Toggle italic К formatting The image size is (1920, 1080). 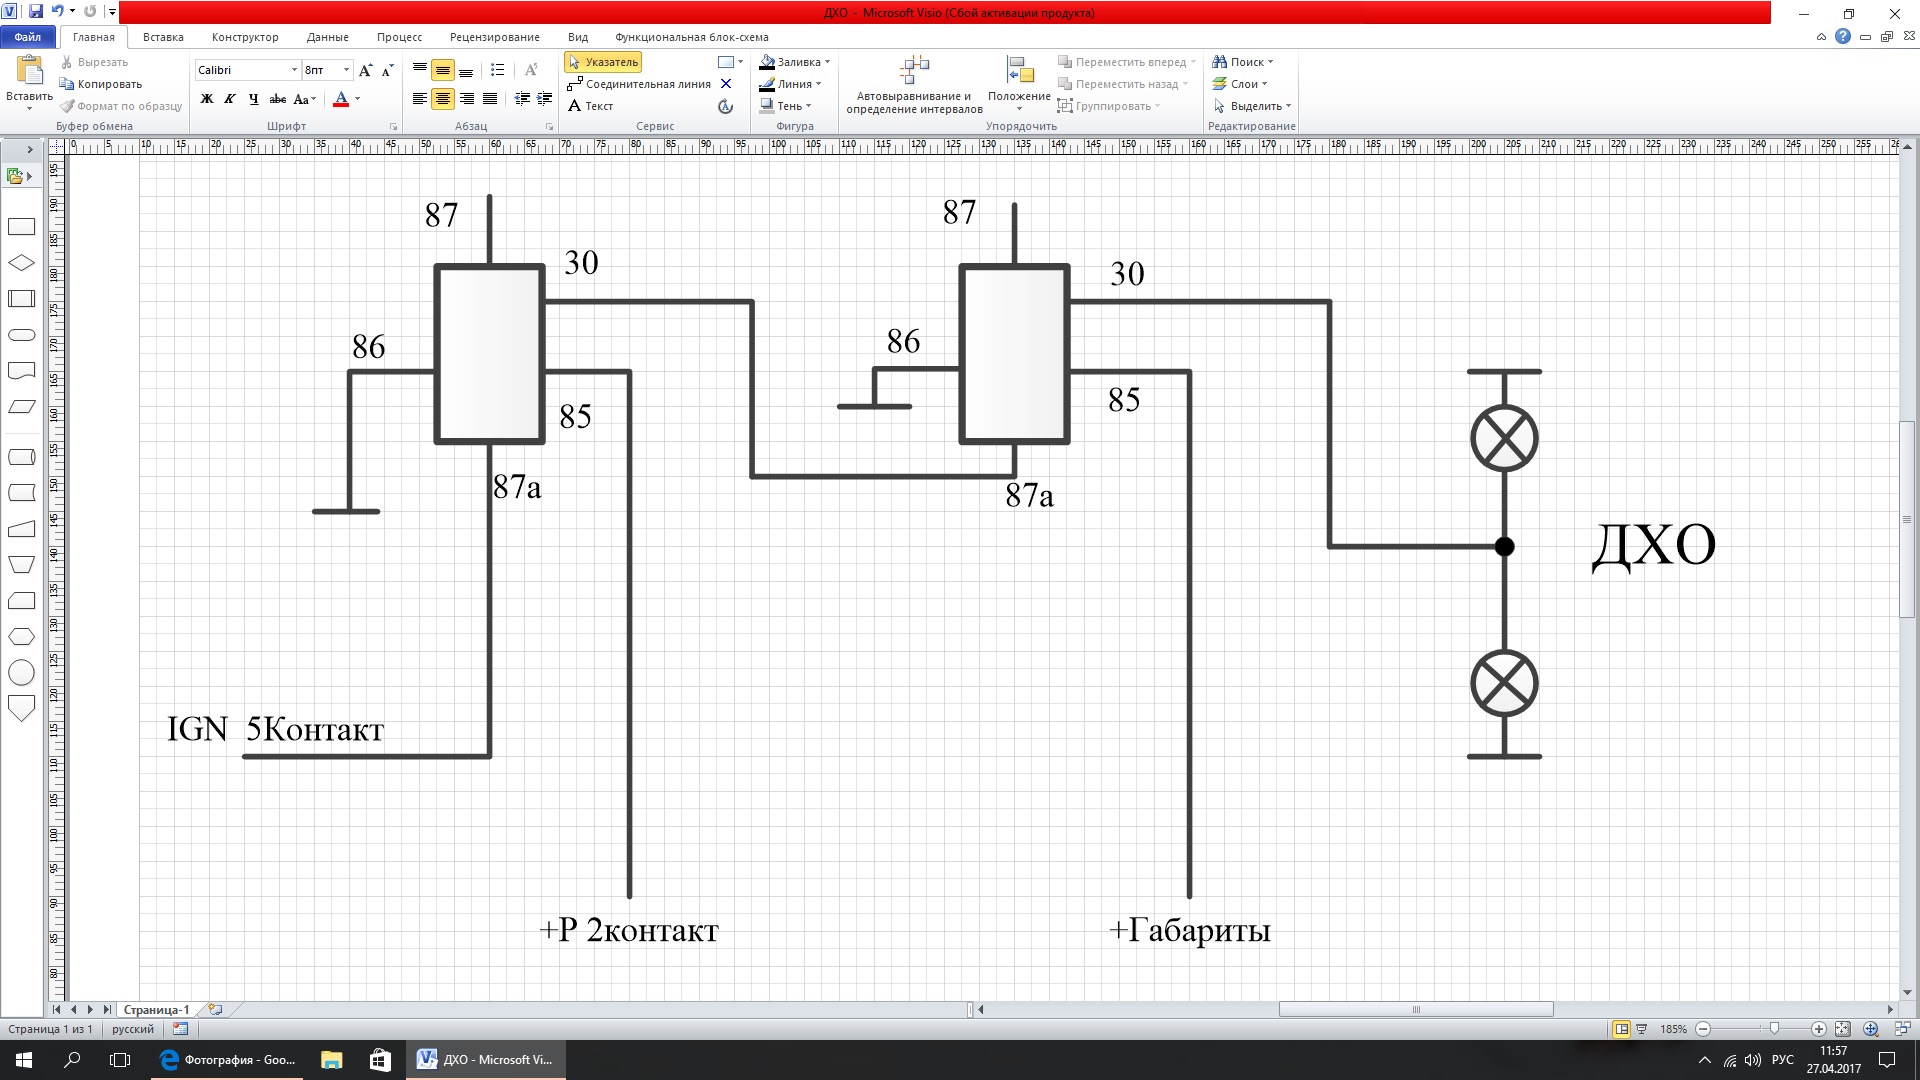pyautogui.click(x=230, y=99)
